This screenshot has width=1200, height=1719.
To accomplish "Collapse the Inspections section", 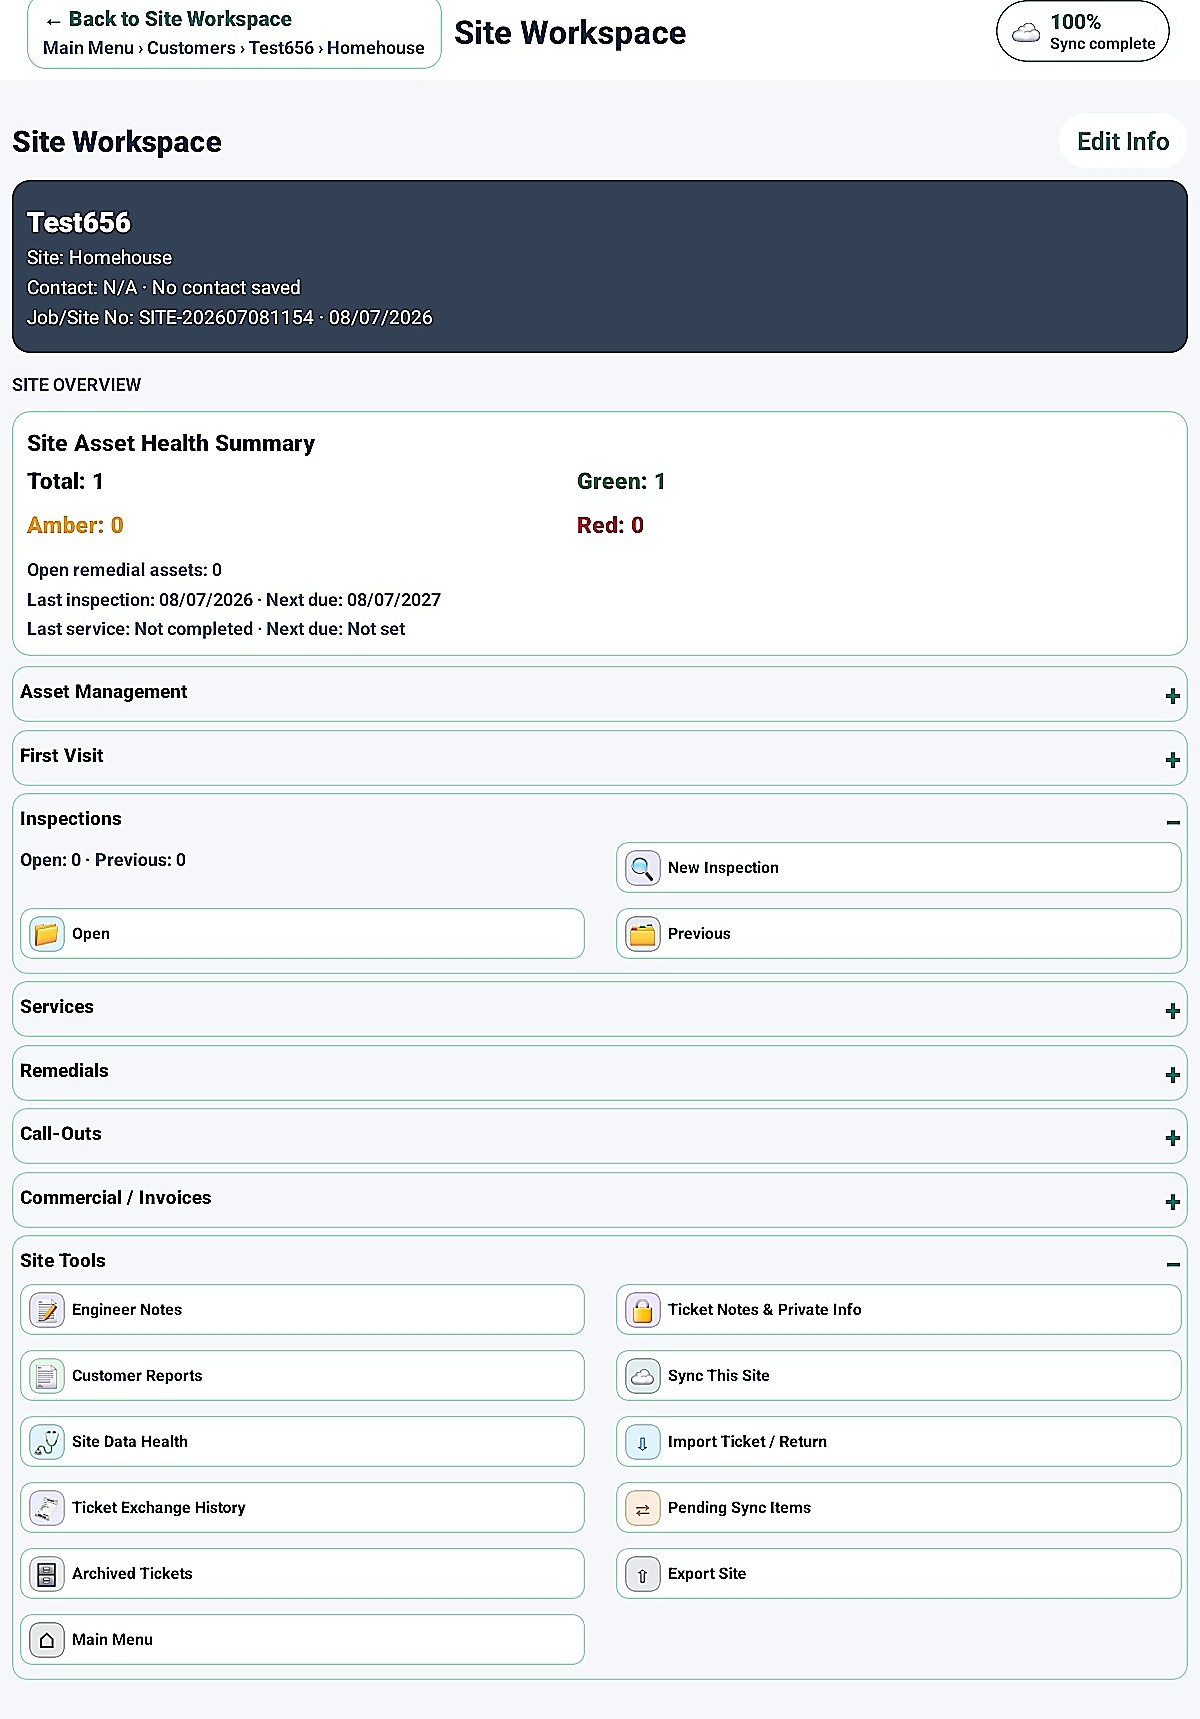I will coord(1173,822).
